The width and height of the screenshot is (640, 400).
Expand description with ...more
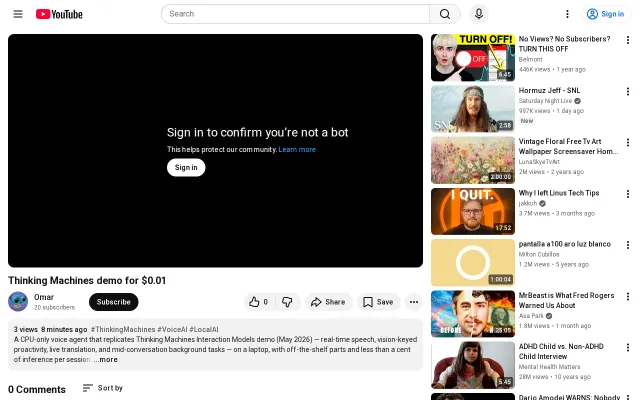pyautogui.click(x=105, y=360)
